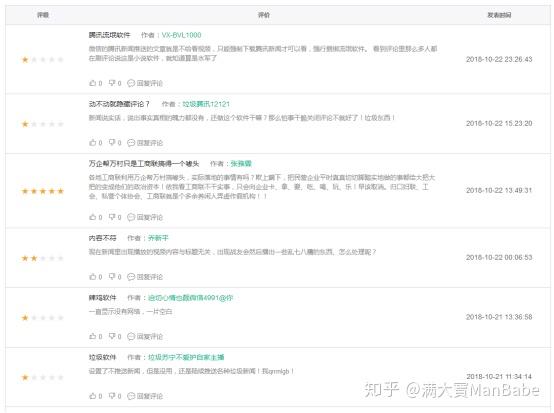Image resolution: width=554 pixels, height=413 pixels.
Task: Upvote the 内容不符 review
Action: (x=96, y=277)
